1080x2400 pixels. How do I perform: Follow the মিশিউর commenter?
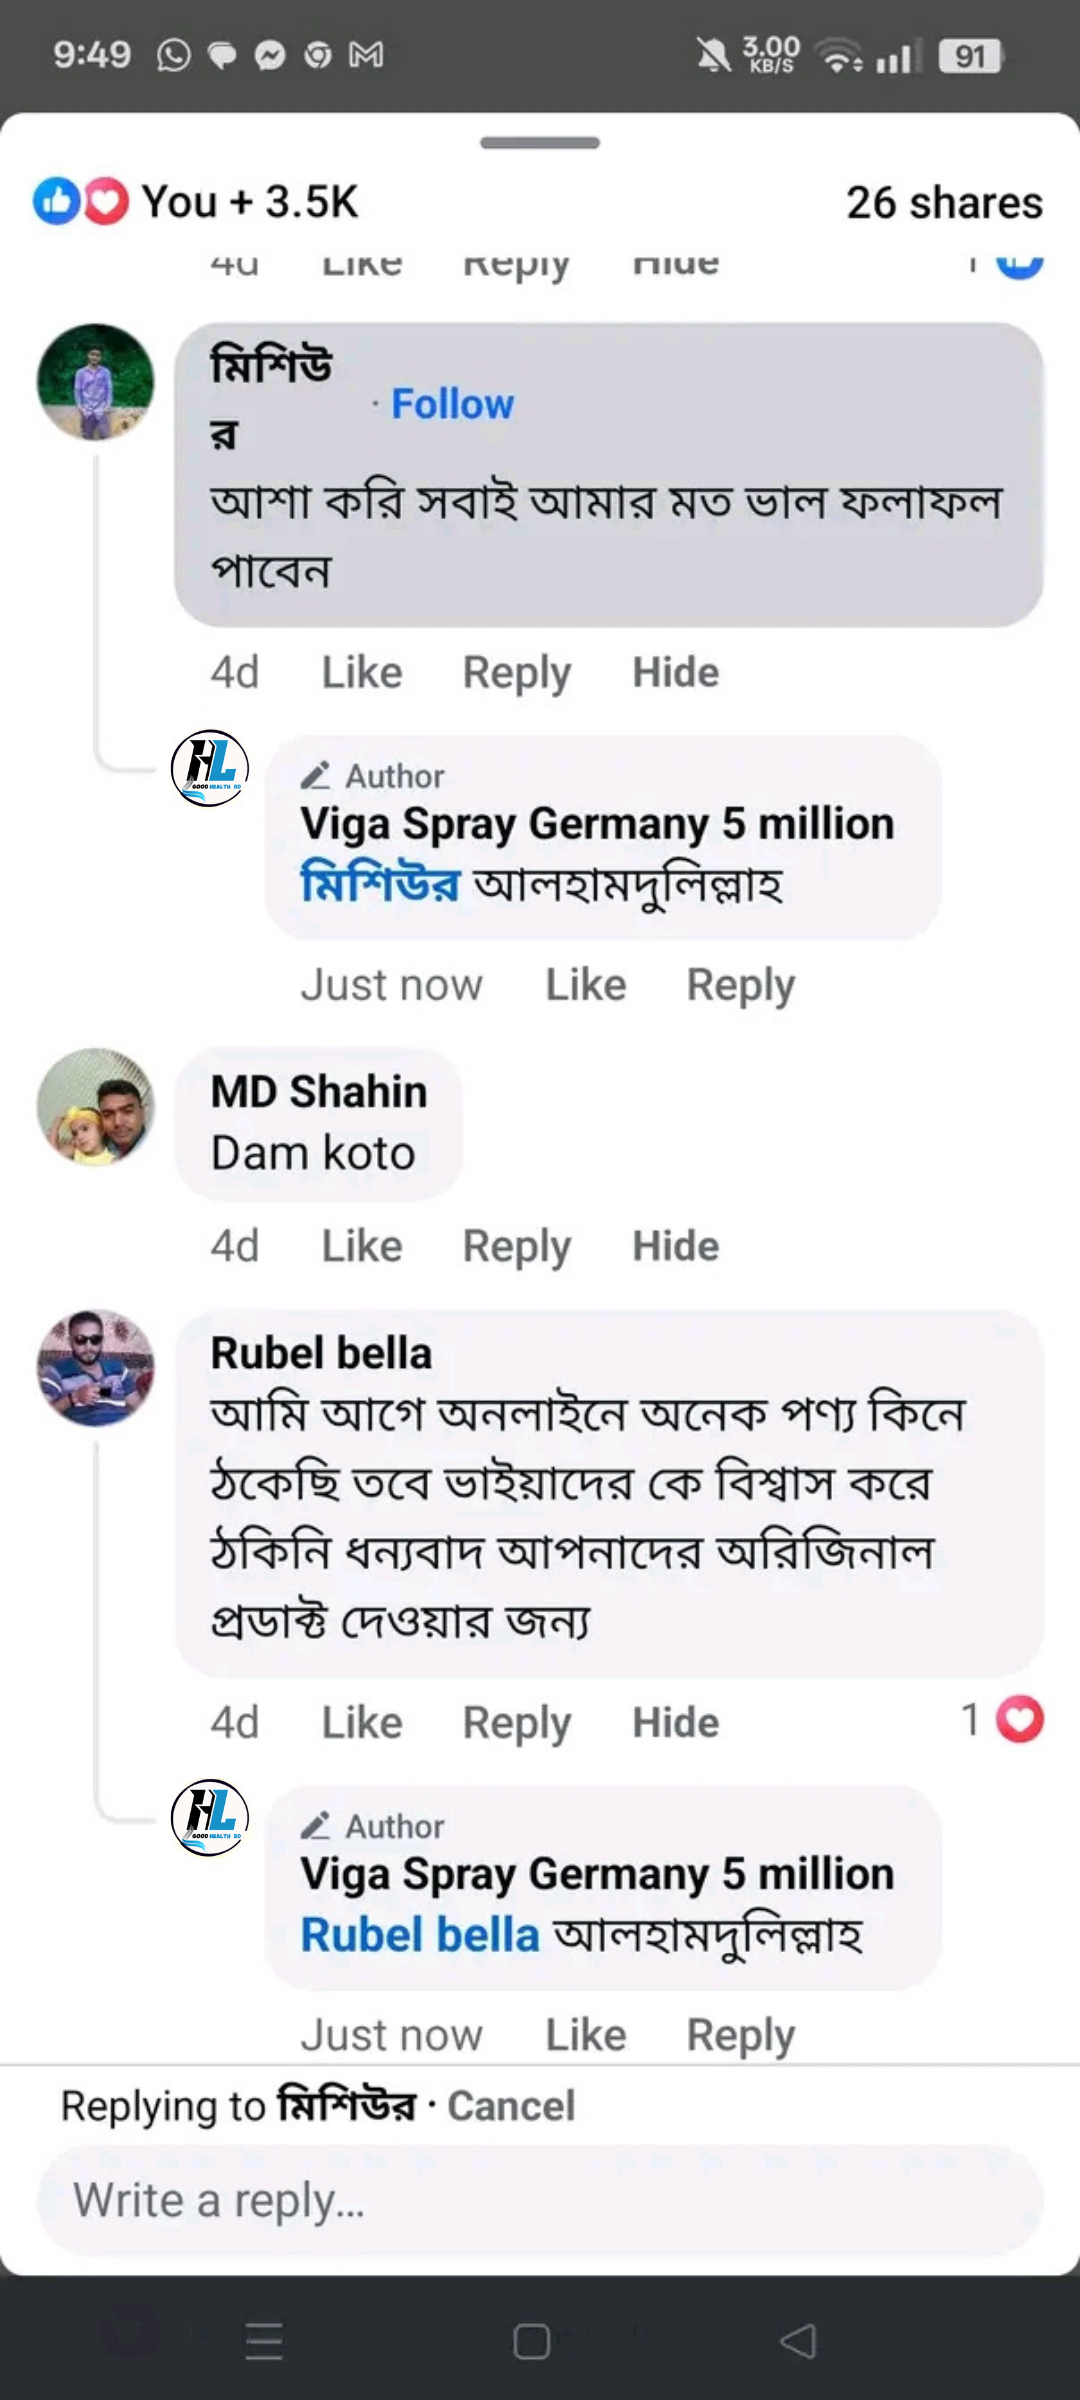pos(452,404)
